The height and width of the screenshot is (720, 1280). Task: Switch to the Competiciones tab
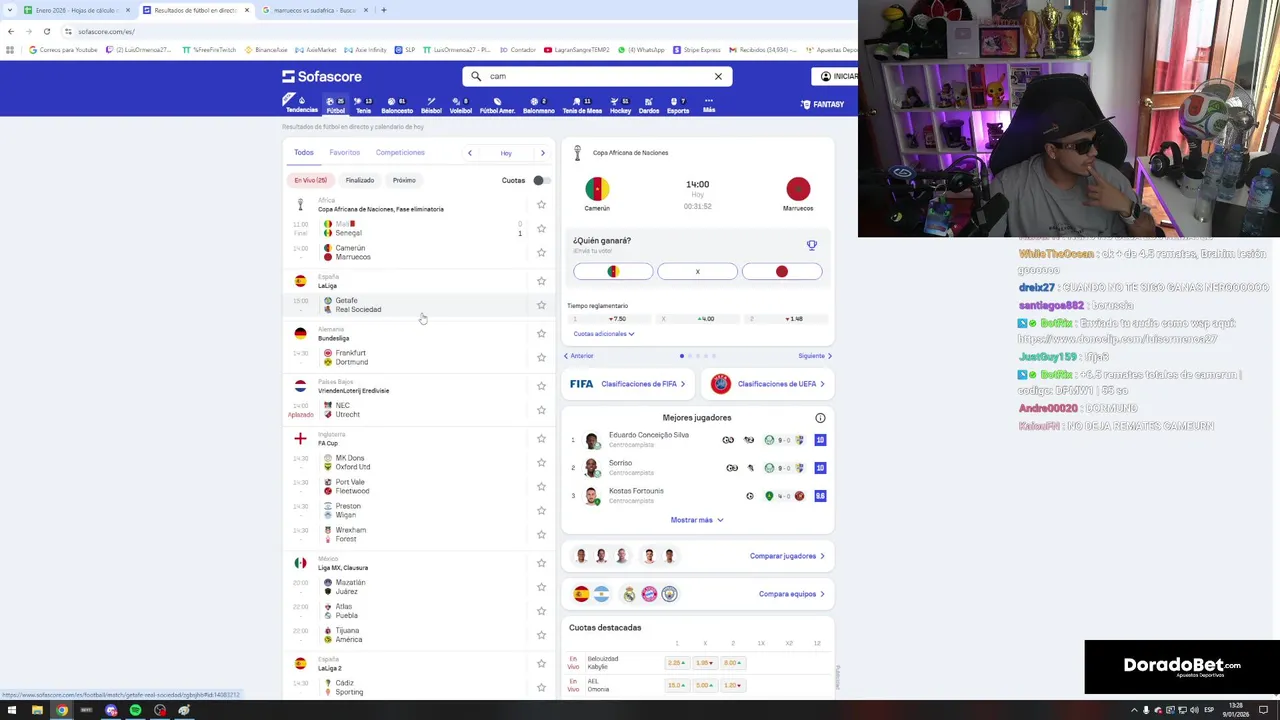pos(400,153)
